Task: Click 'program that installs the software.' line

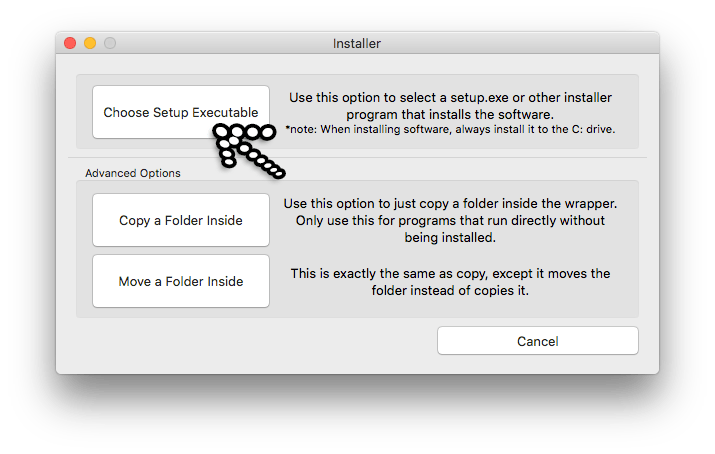Action: (x=450, y=114)
